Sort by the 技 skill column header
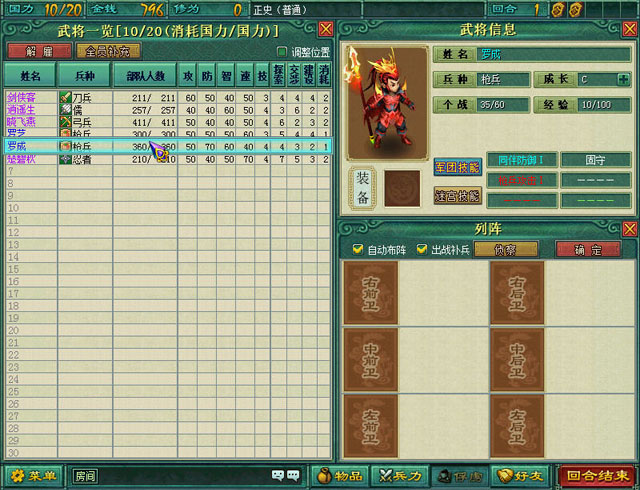640x490 pixels. [262, 75]
